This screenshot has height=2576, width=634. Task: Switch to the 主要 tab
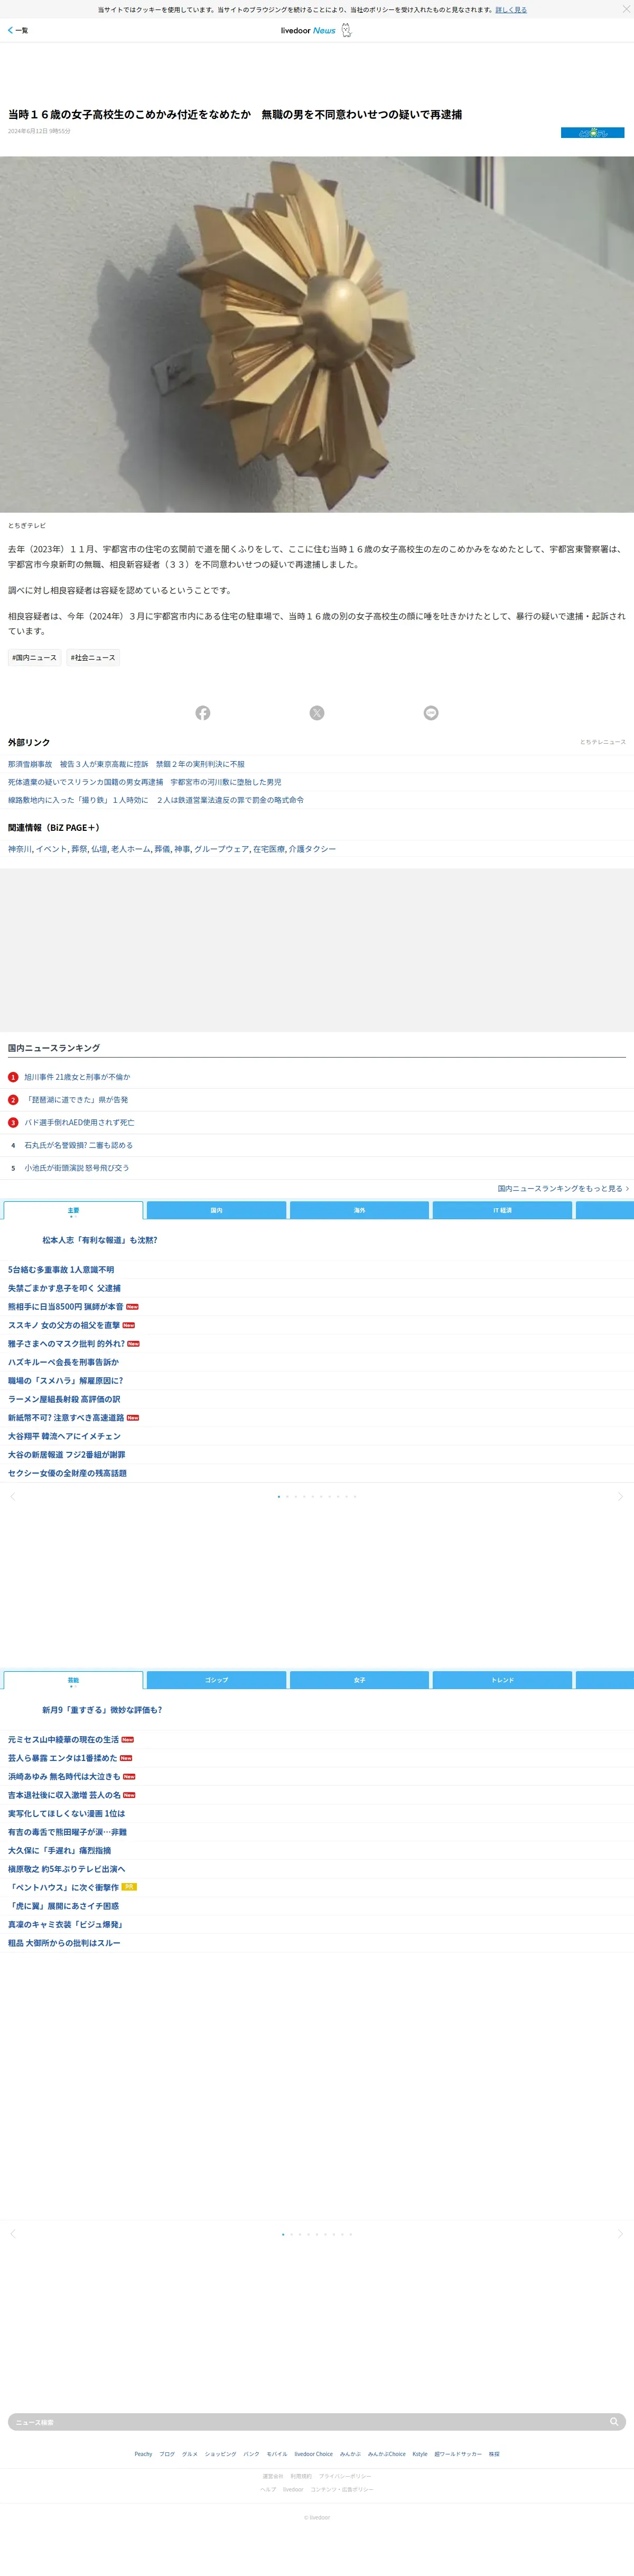tap(73, 1211)
